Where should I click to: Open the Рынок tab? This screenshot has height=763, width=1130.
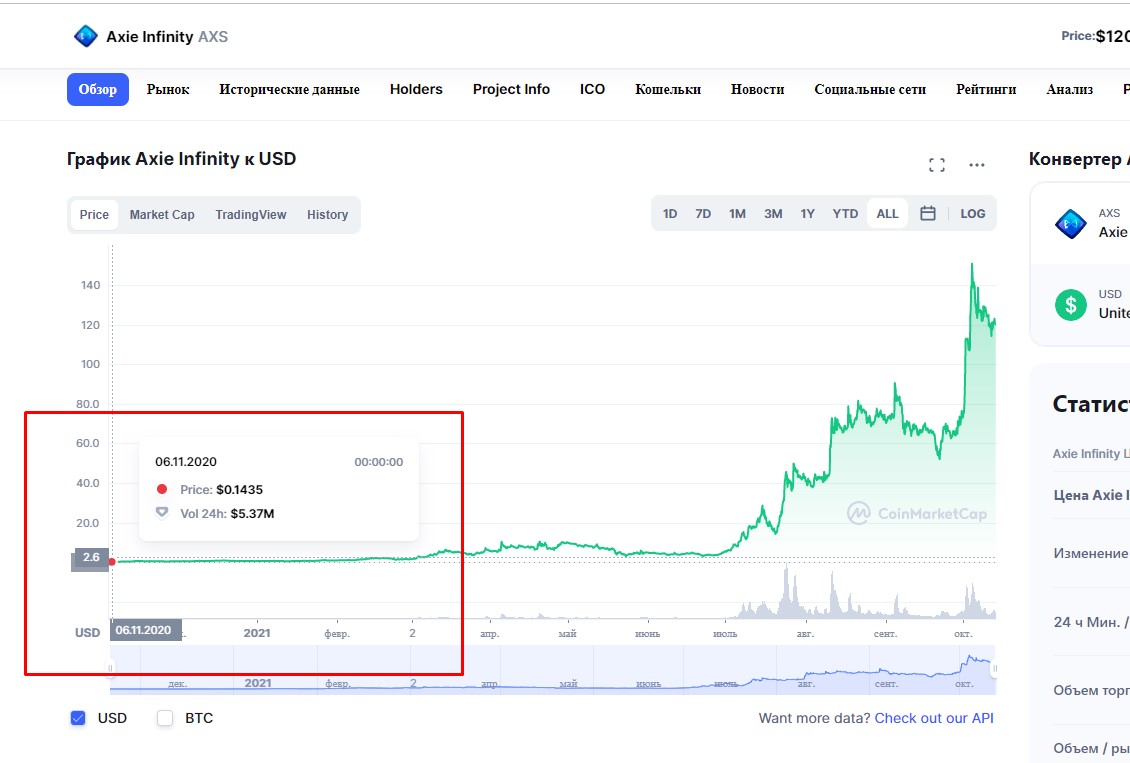tap(168, 89)
